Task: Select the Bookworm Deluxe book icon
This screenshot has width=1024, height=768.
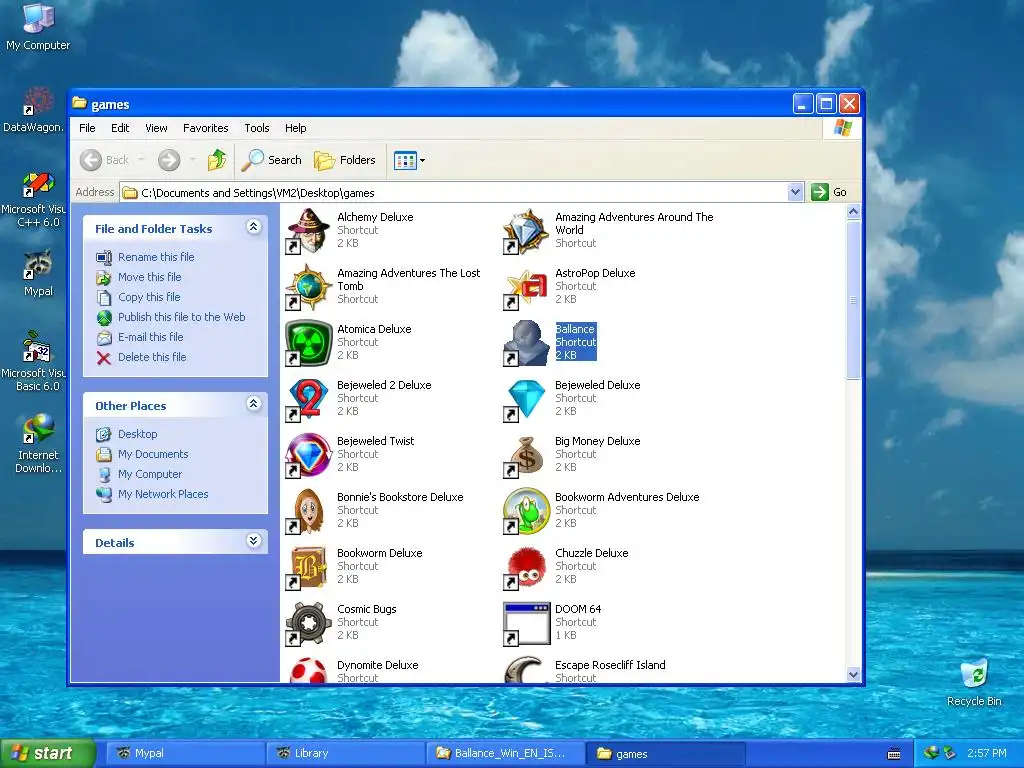Action: click(308, 568)
